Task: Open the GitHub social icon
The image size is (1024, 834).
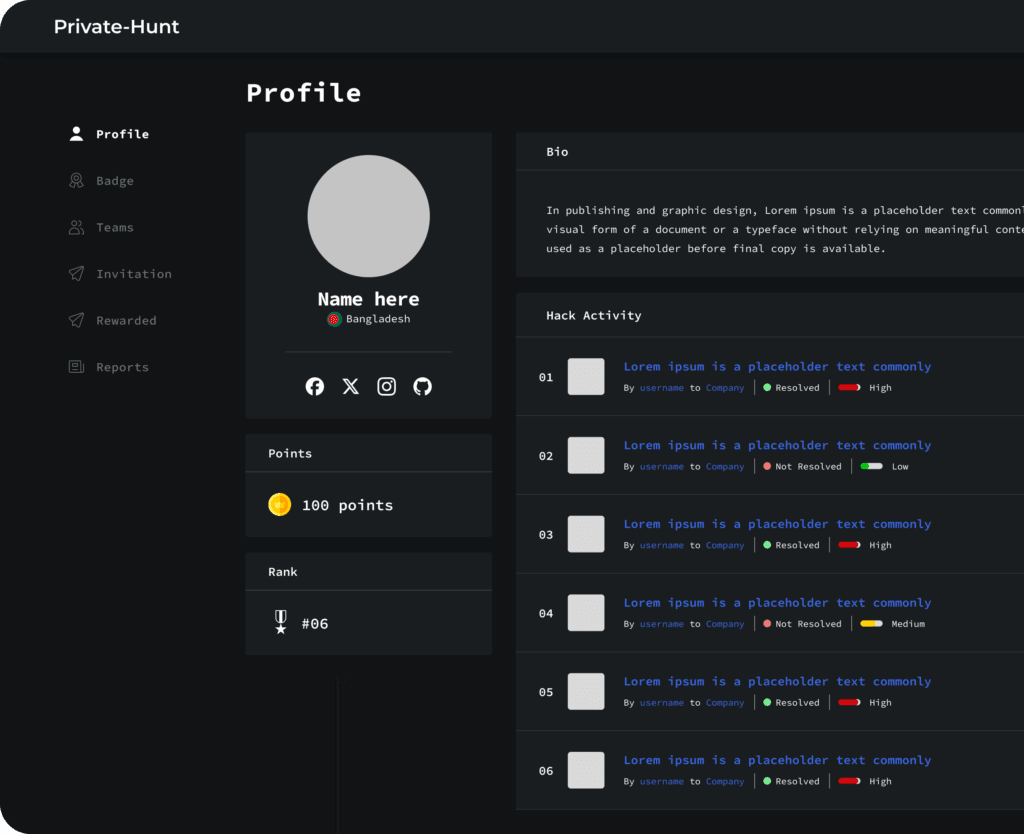Action: (x=423, y=387)
